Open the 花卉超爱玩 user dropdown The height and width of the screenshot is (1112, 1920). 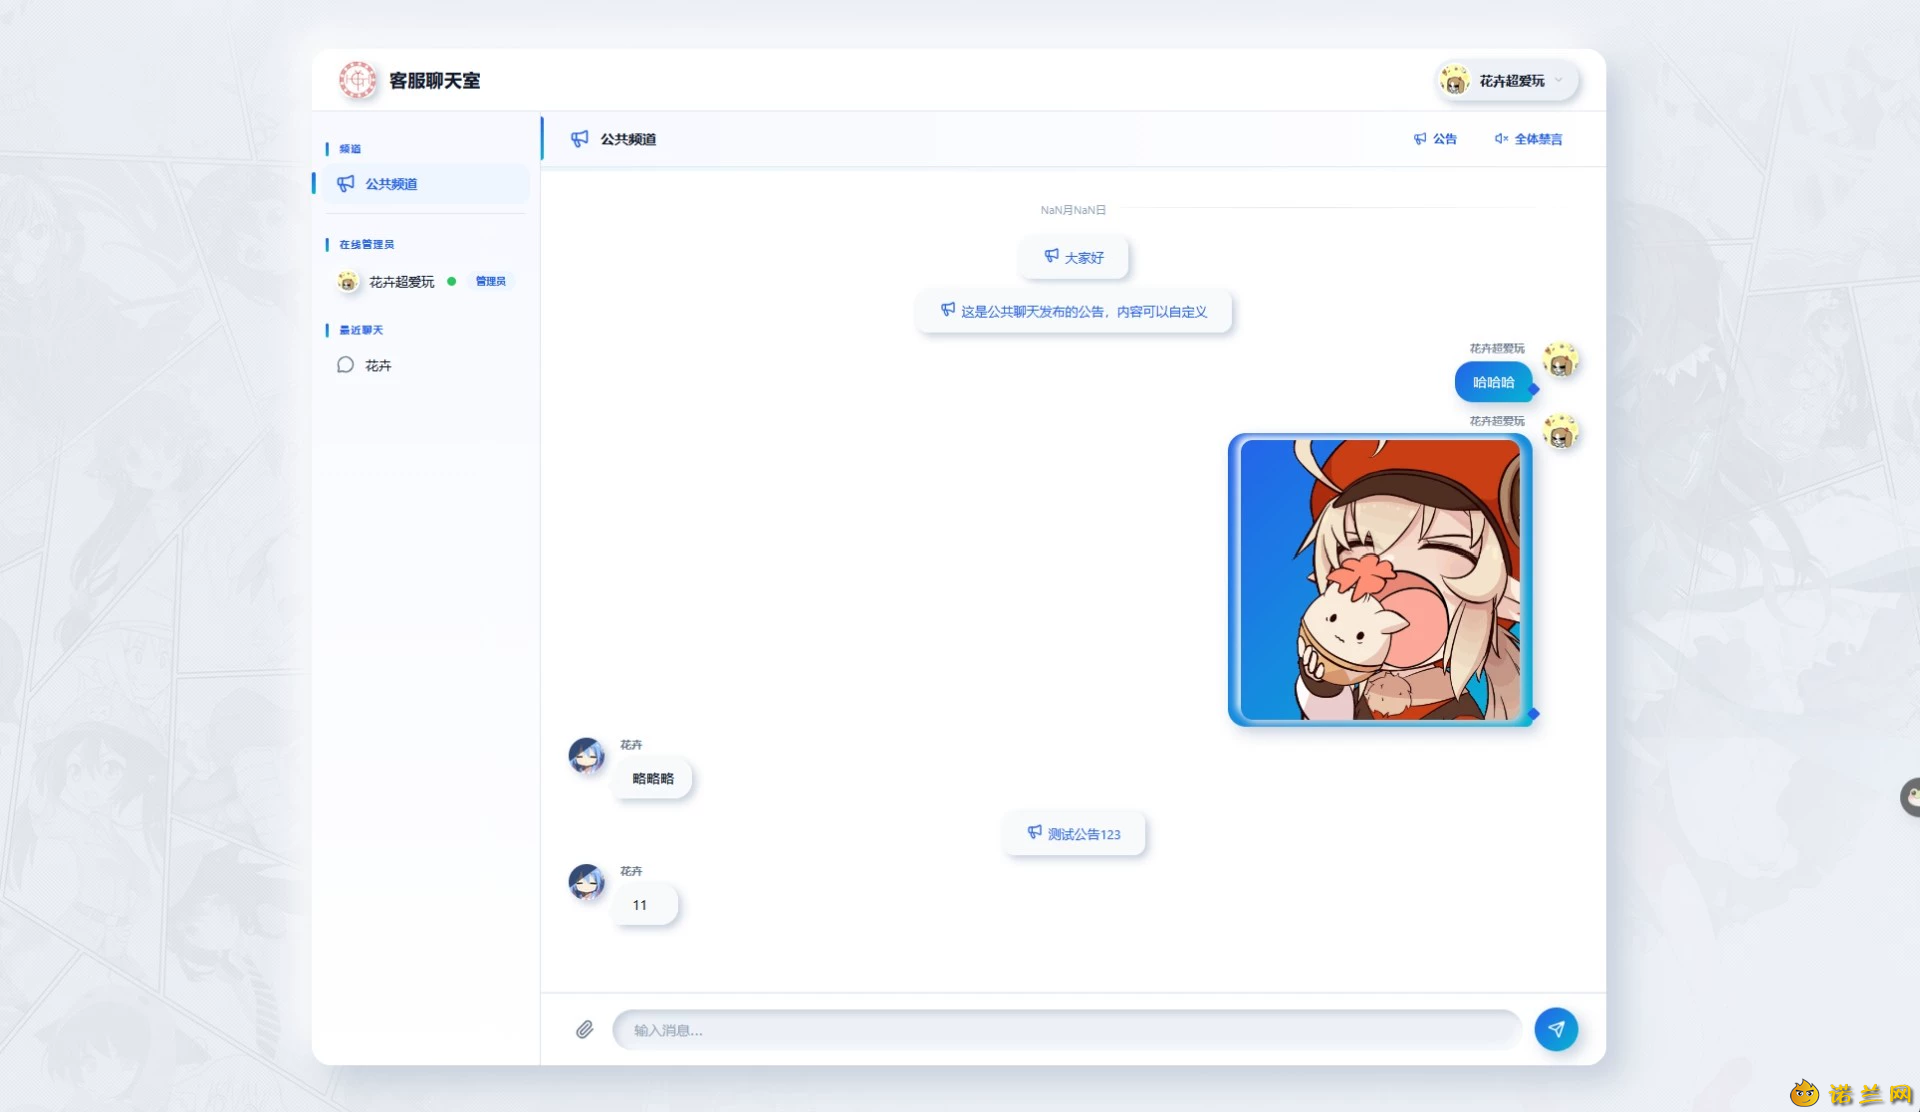pos(1508,81)
